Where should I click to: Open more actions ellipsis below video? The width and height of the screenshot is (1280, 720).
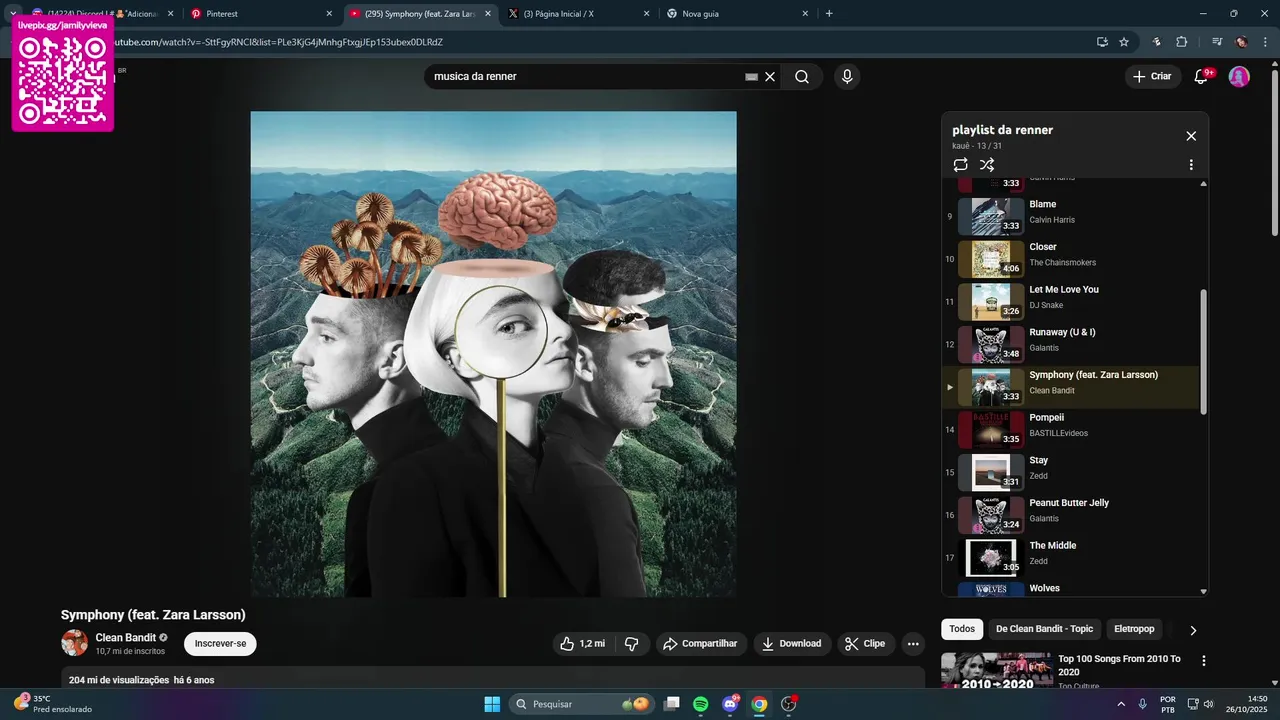913,644
